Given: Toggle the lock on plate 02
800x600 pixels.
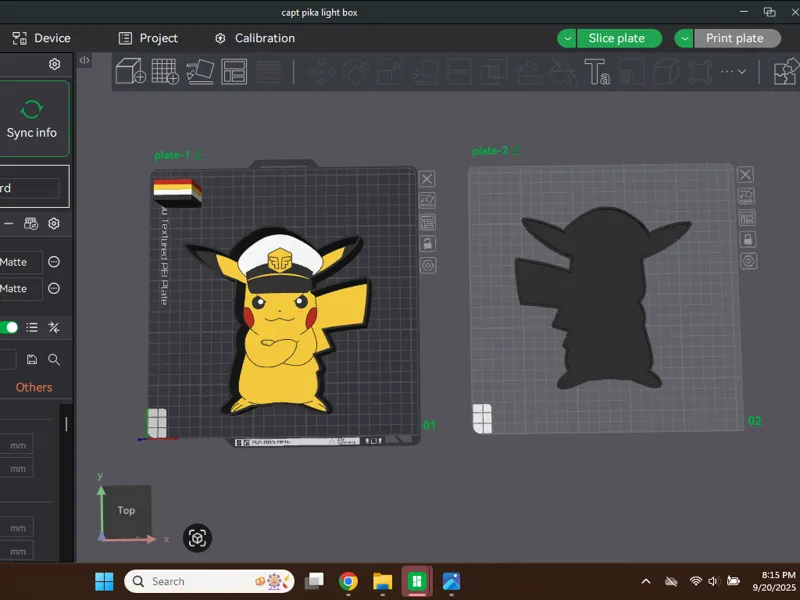Looking at the screenshot, I should tap(747, 239).
